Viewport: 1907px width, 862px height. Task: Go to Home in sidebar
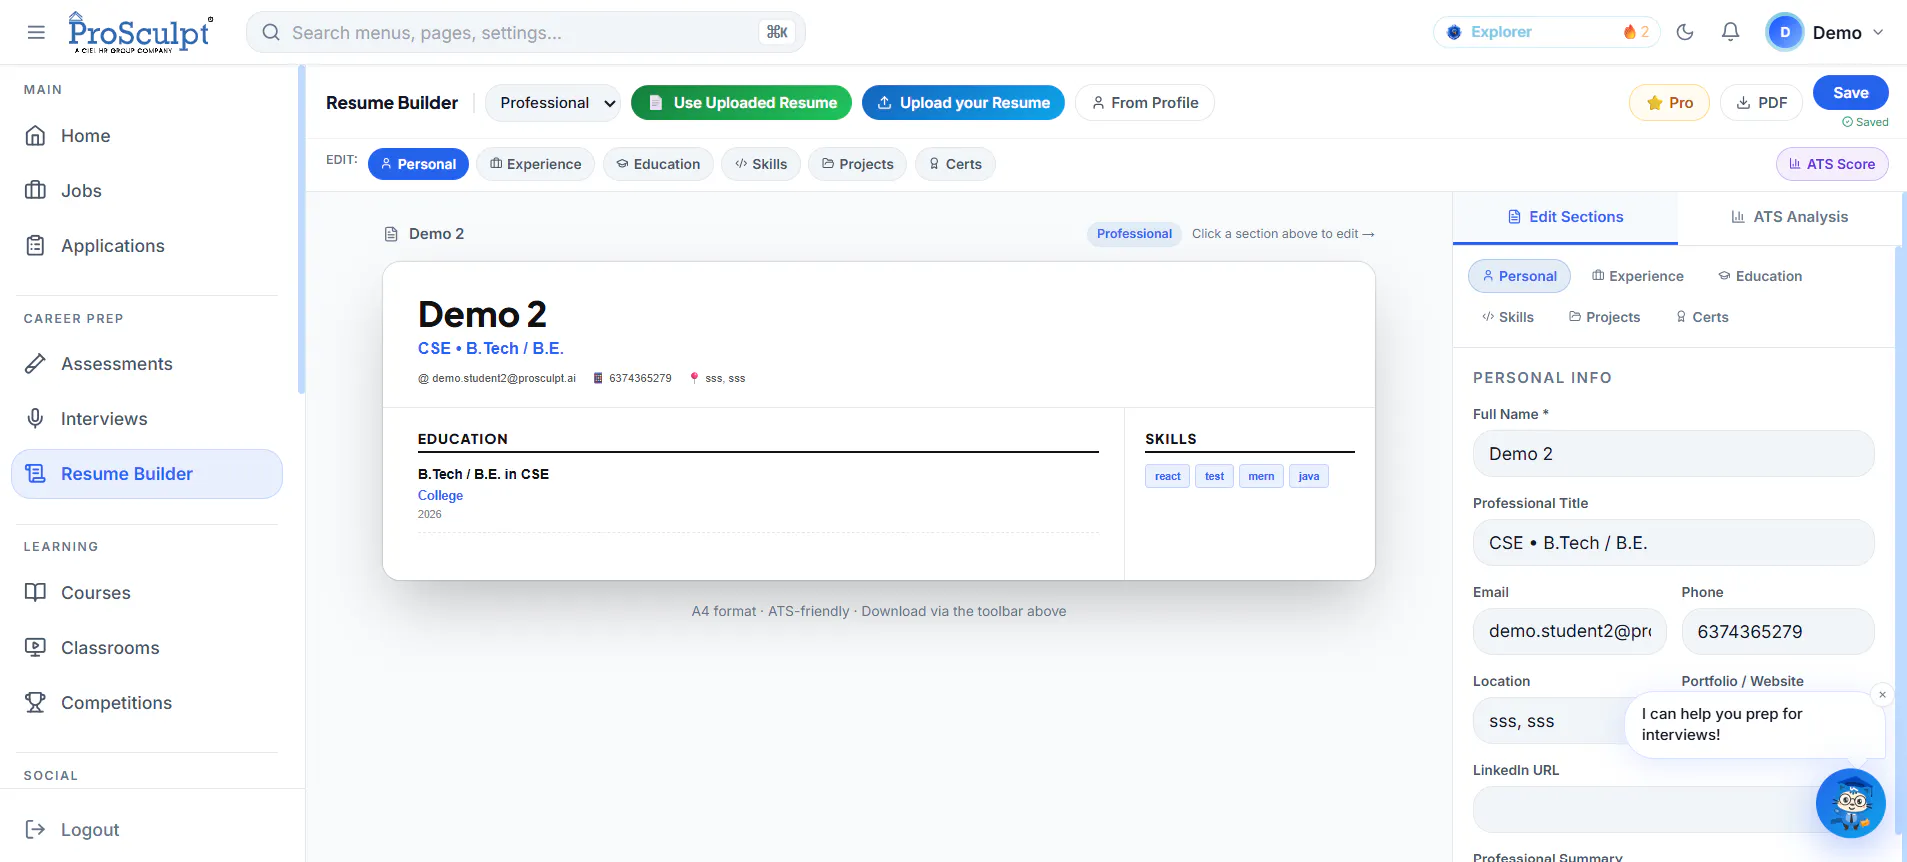click(147, 136)
